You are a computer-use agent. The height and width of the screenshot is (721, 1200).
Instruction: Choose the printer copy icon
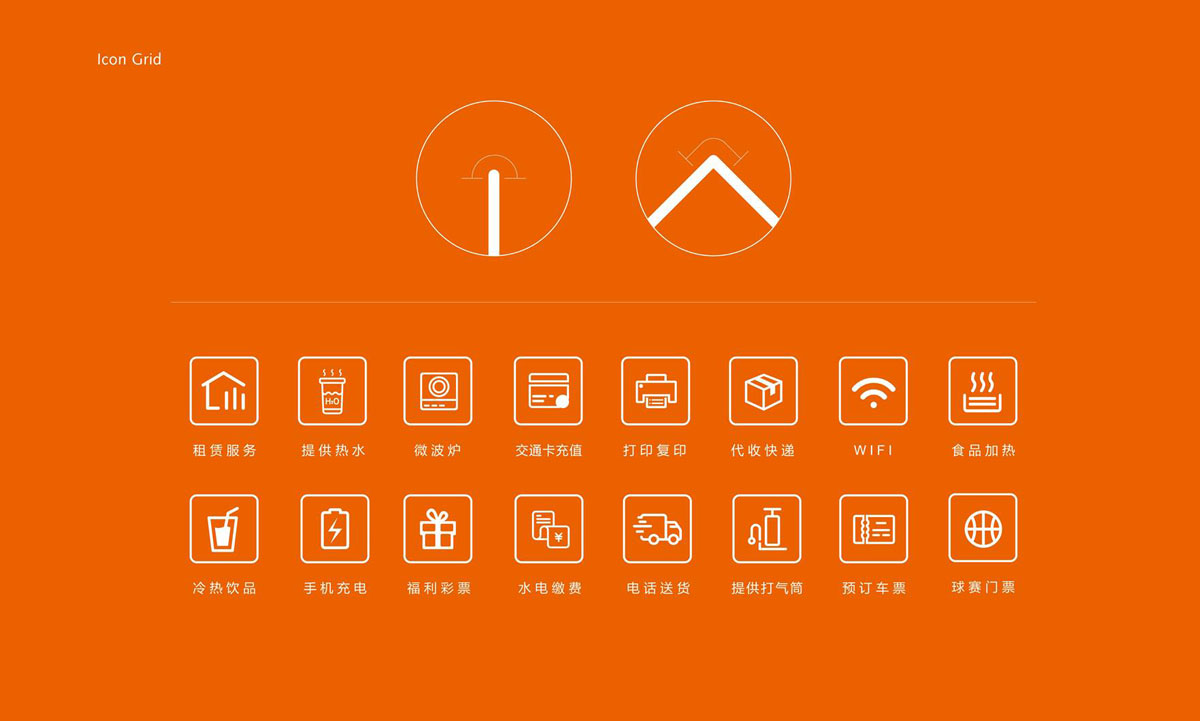coord(656,391)
